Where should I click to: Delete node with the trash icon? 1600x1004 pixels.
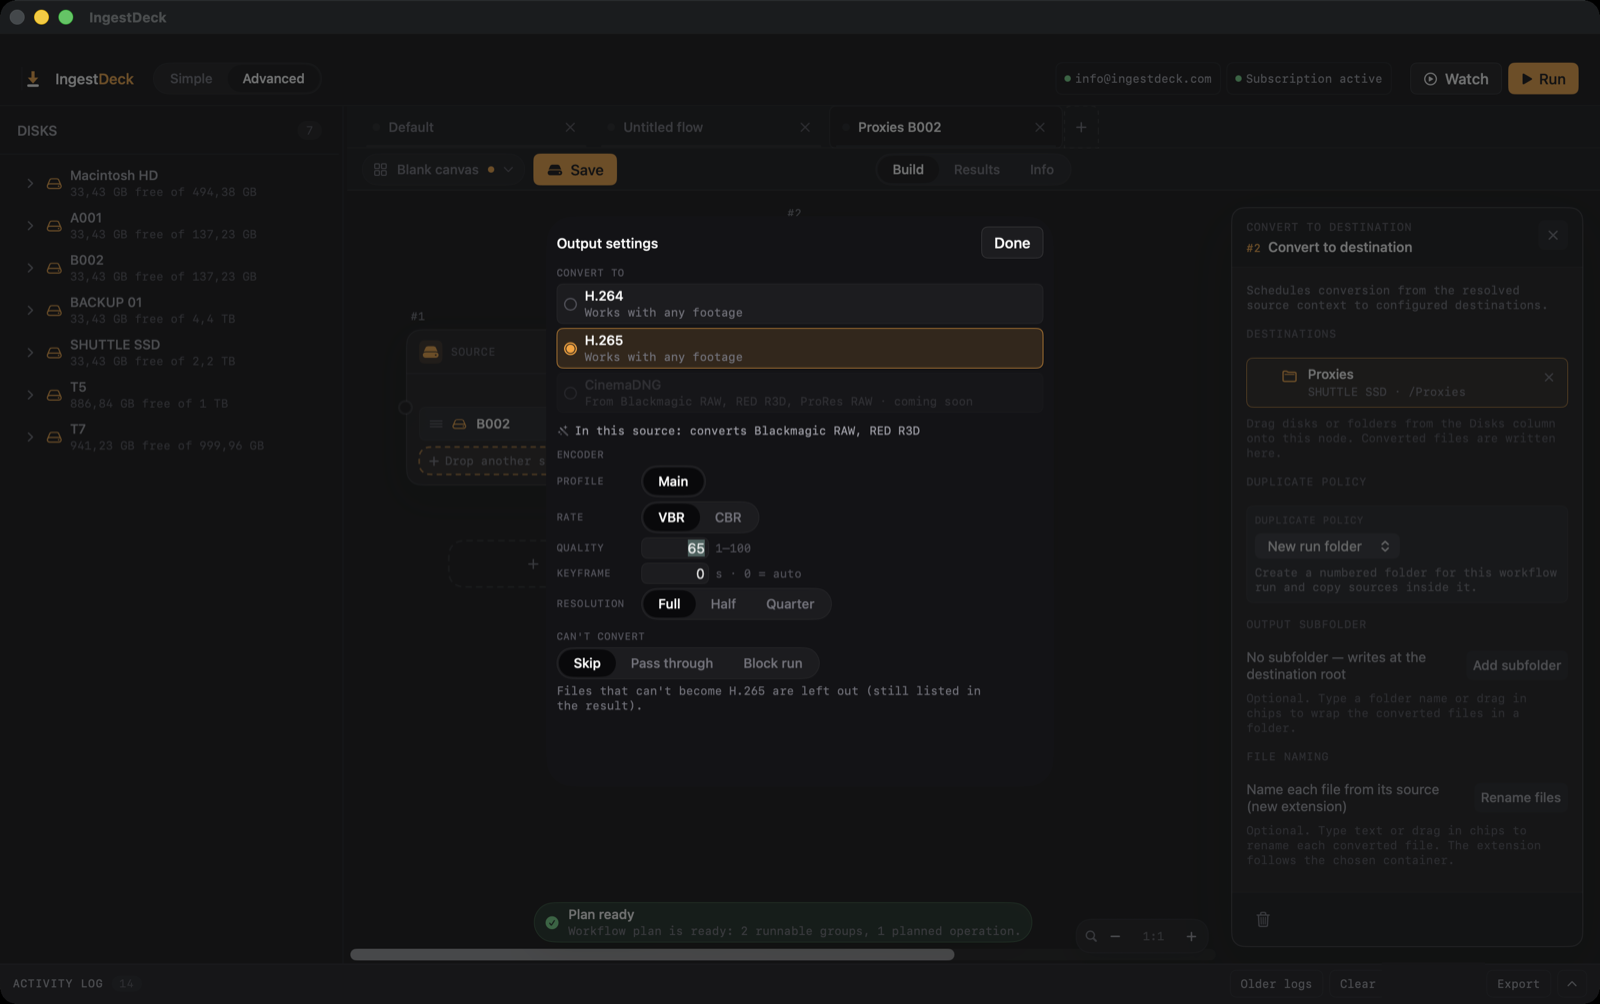coord(1263,919)
